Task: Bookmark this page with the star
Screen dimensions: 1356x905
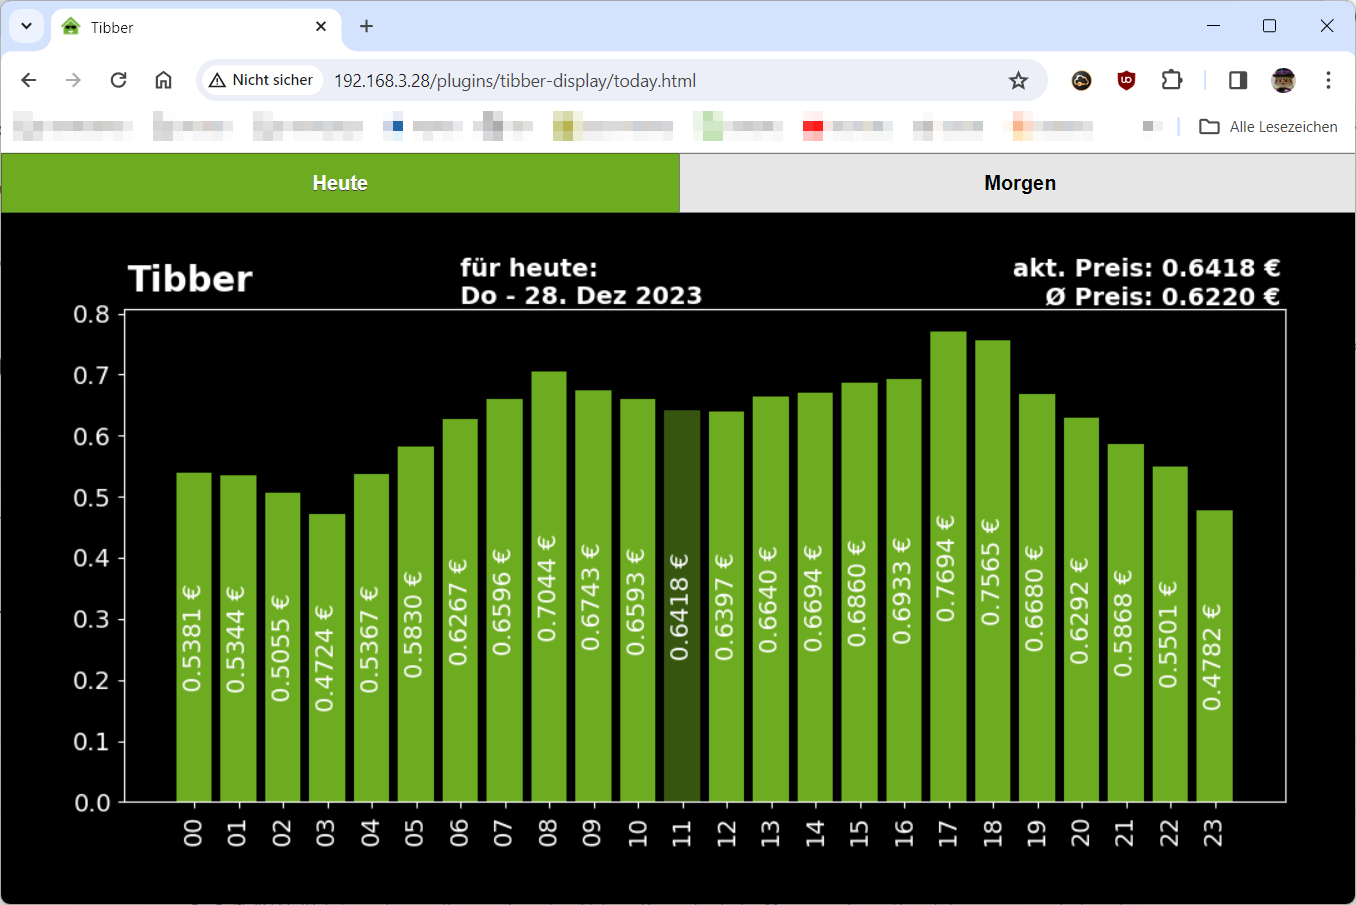Action: 1018,80
